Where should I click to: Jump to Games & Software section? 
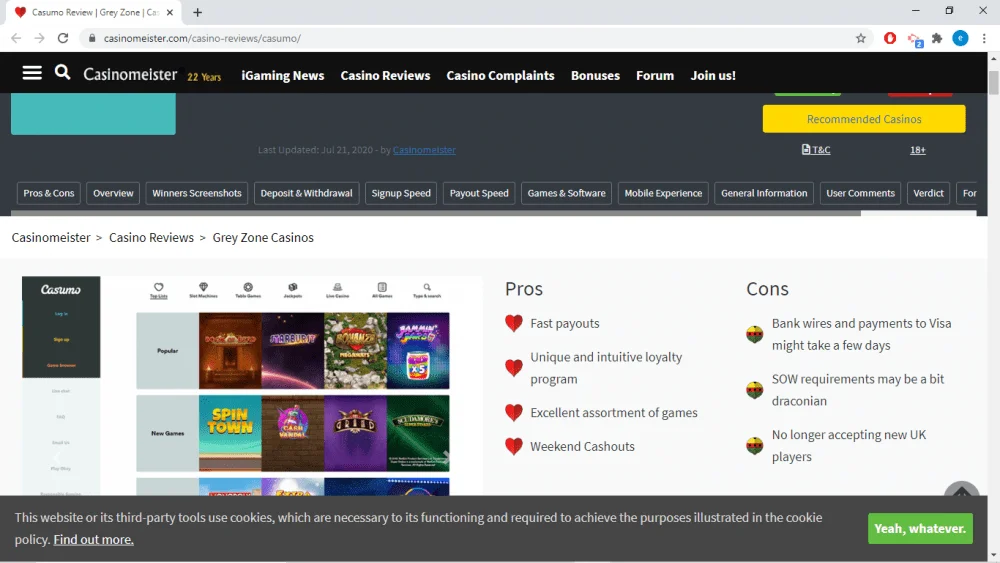click(566, 193)
